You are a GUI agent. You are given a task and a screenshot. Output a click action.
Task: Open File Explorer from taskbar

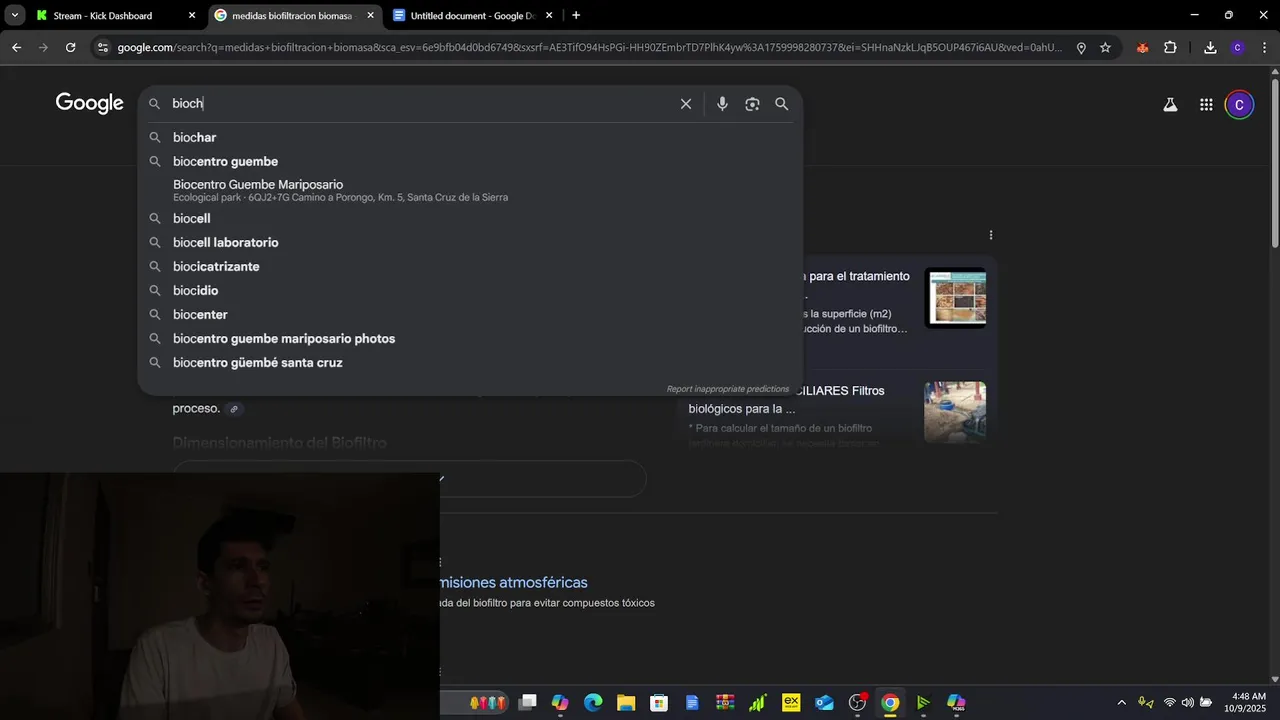[626, 703]
